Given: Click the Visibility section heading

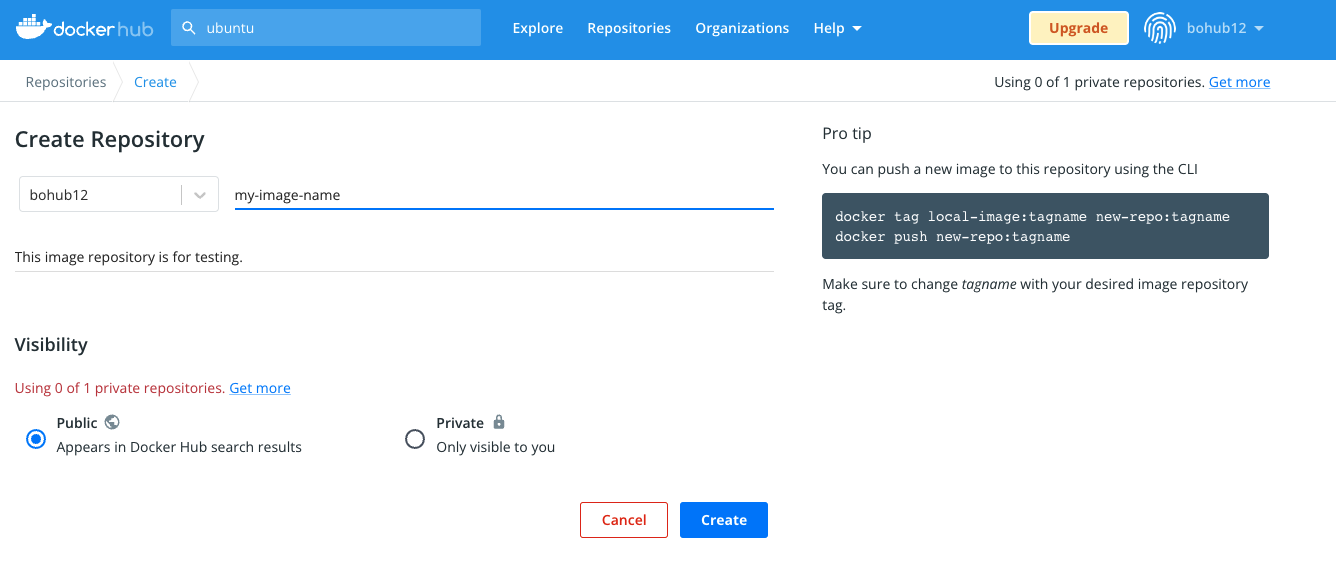Looking at the screenshot, I should (51, 345).
